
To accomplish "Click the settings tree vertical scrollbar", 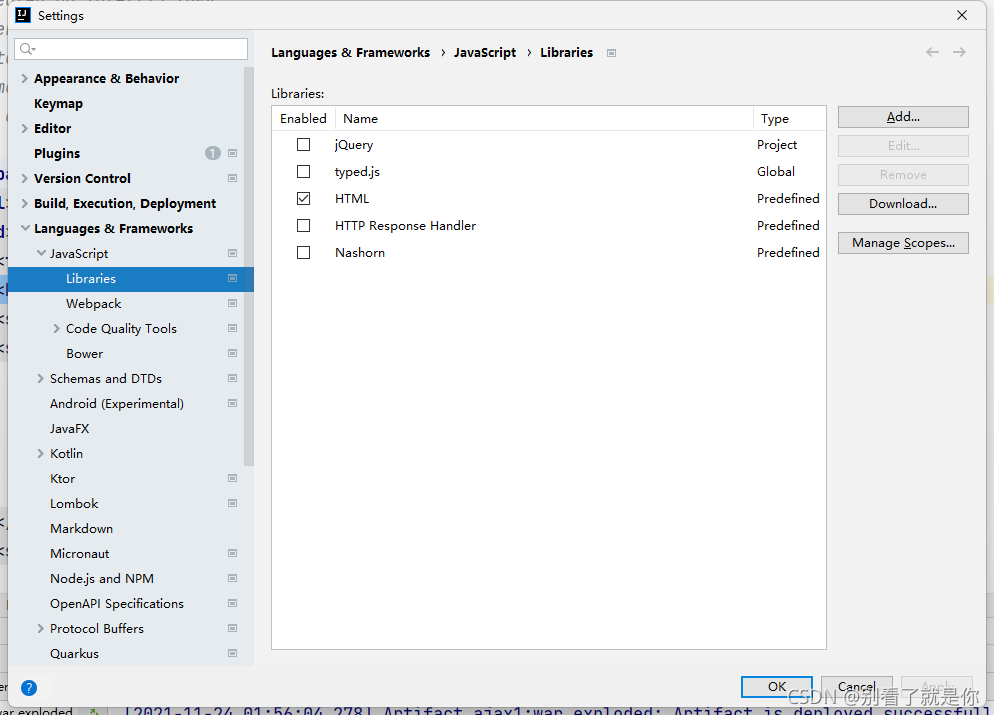I will pos(248,266).
